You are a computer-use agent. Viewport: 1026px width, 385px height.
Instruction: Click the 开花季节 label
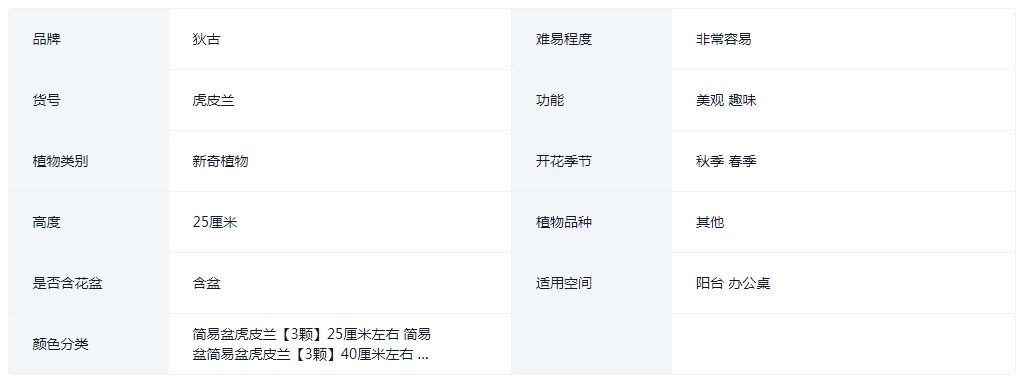pyautogui.click(x=563, y=161)
